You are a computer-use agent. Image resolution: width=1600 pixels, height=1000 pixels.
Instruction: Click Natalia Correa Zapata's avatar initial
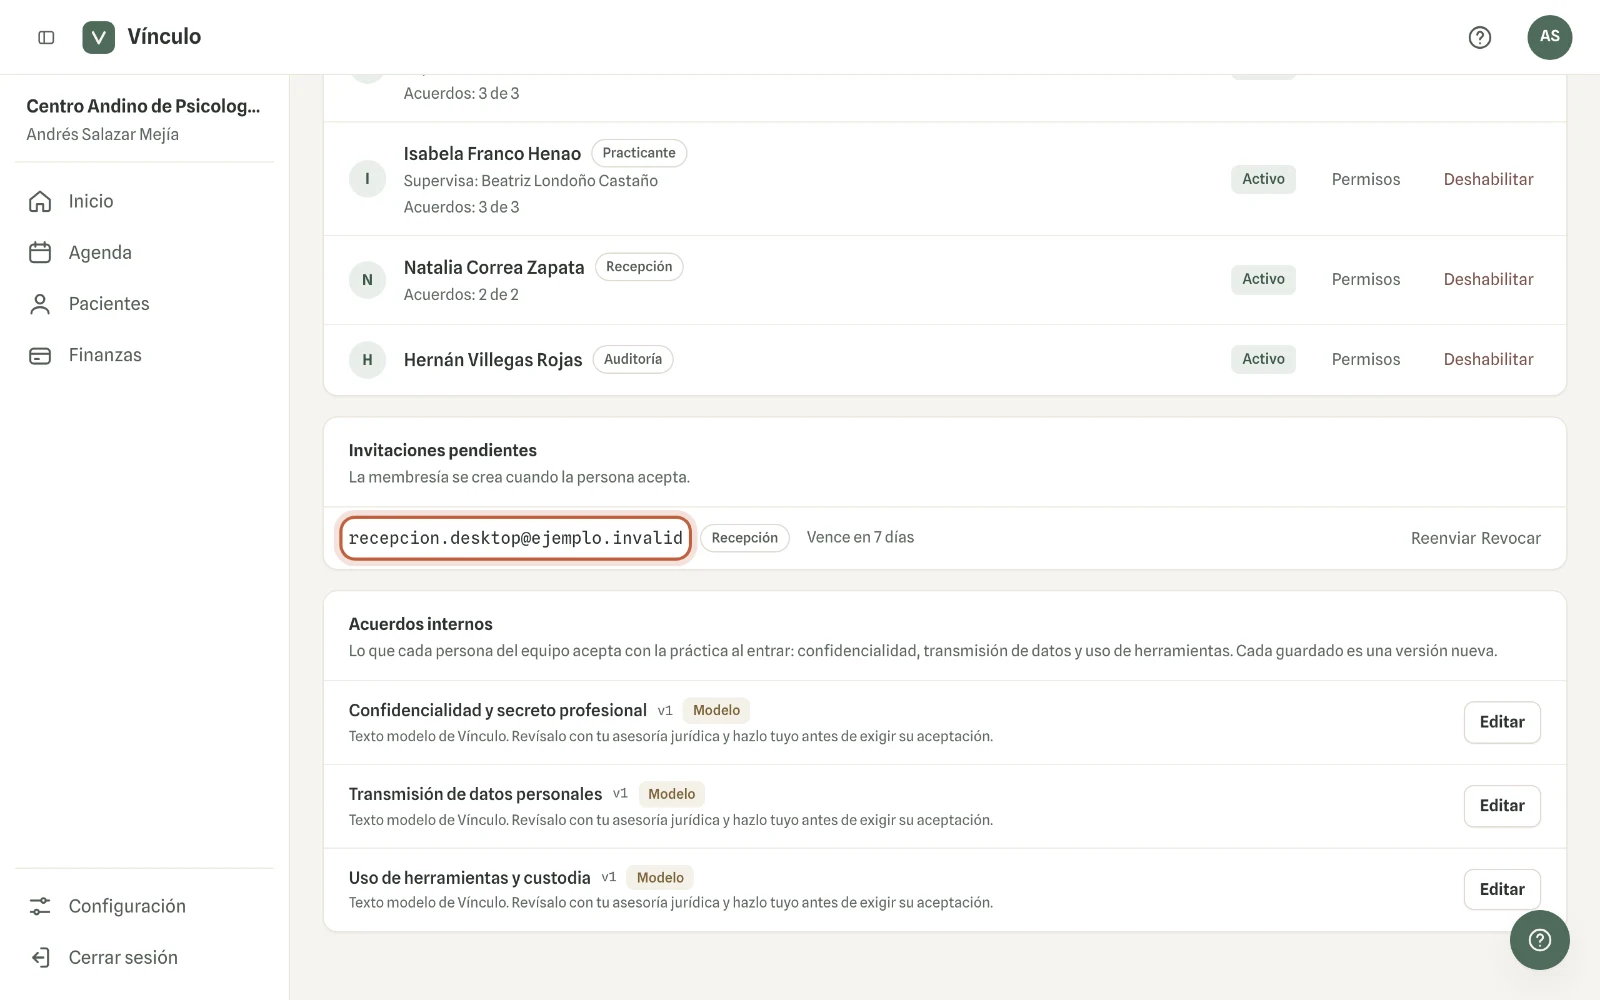click(367, 280)
